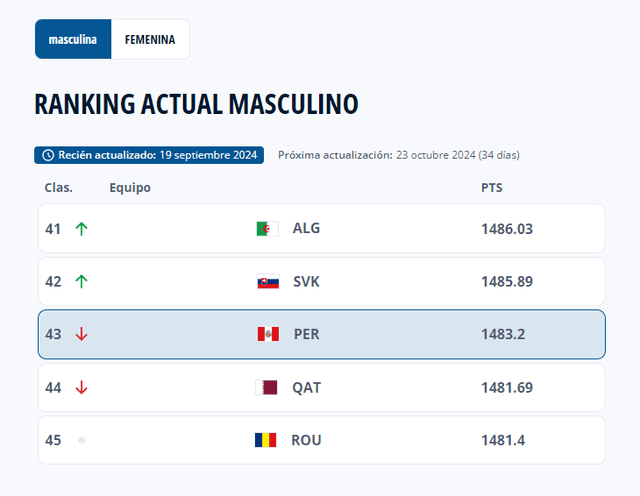Click the clock icon beside update date
The height and width of the screenshot is (496, 640).
tap(48, 155)
